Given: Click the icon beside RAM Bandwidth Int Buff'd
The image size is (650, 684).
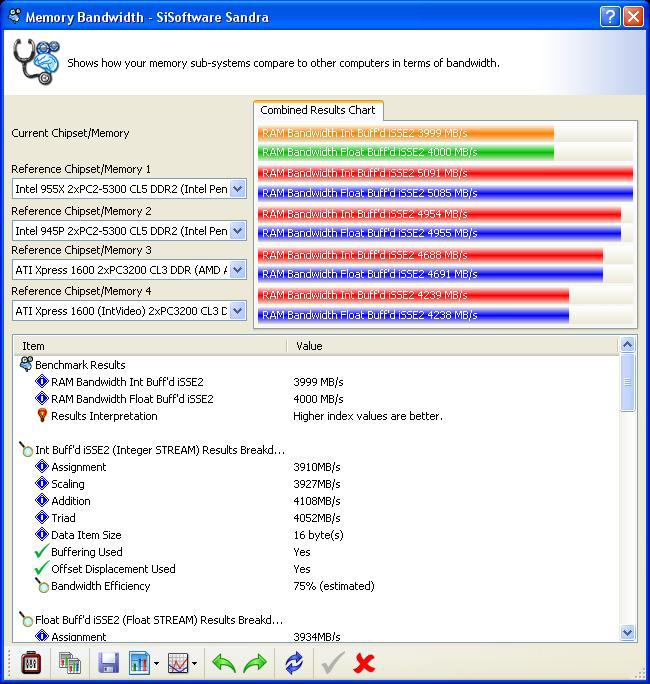Looking at the screenshot, I should tap(41, 382).
